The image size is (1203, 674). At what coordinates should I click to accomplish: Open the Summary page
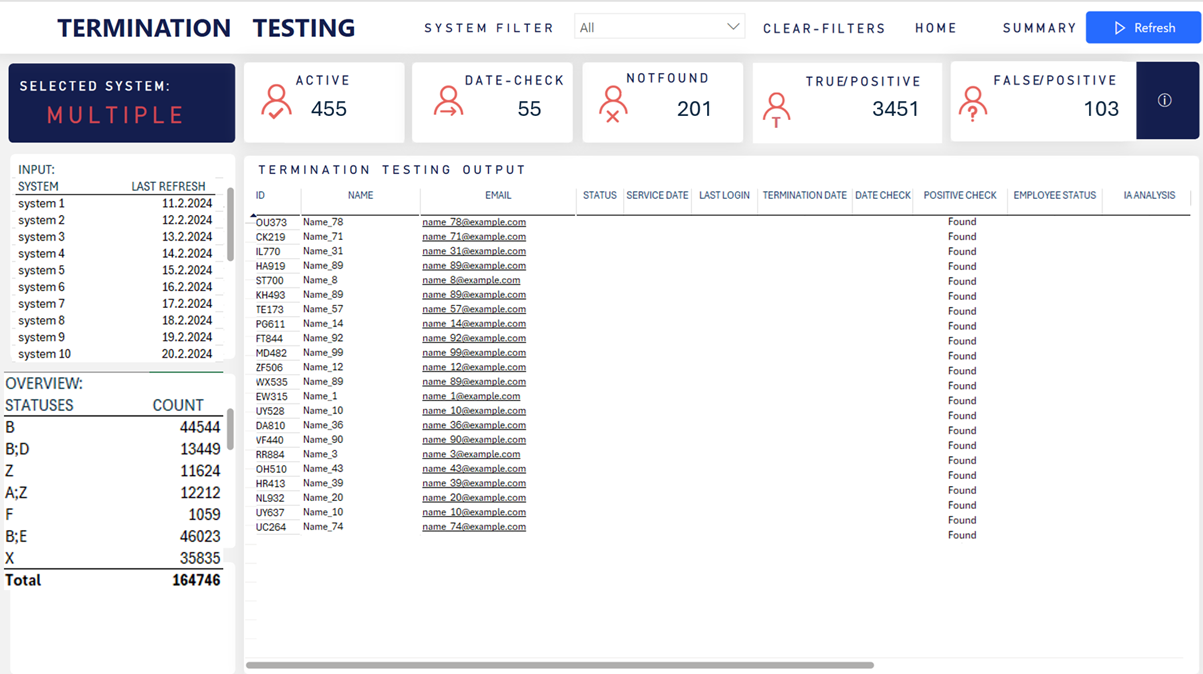pyautogui.click(x=1039, y=28)
